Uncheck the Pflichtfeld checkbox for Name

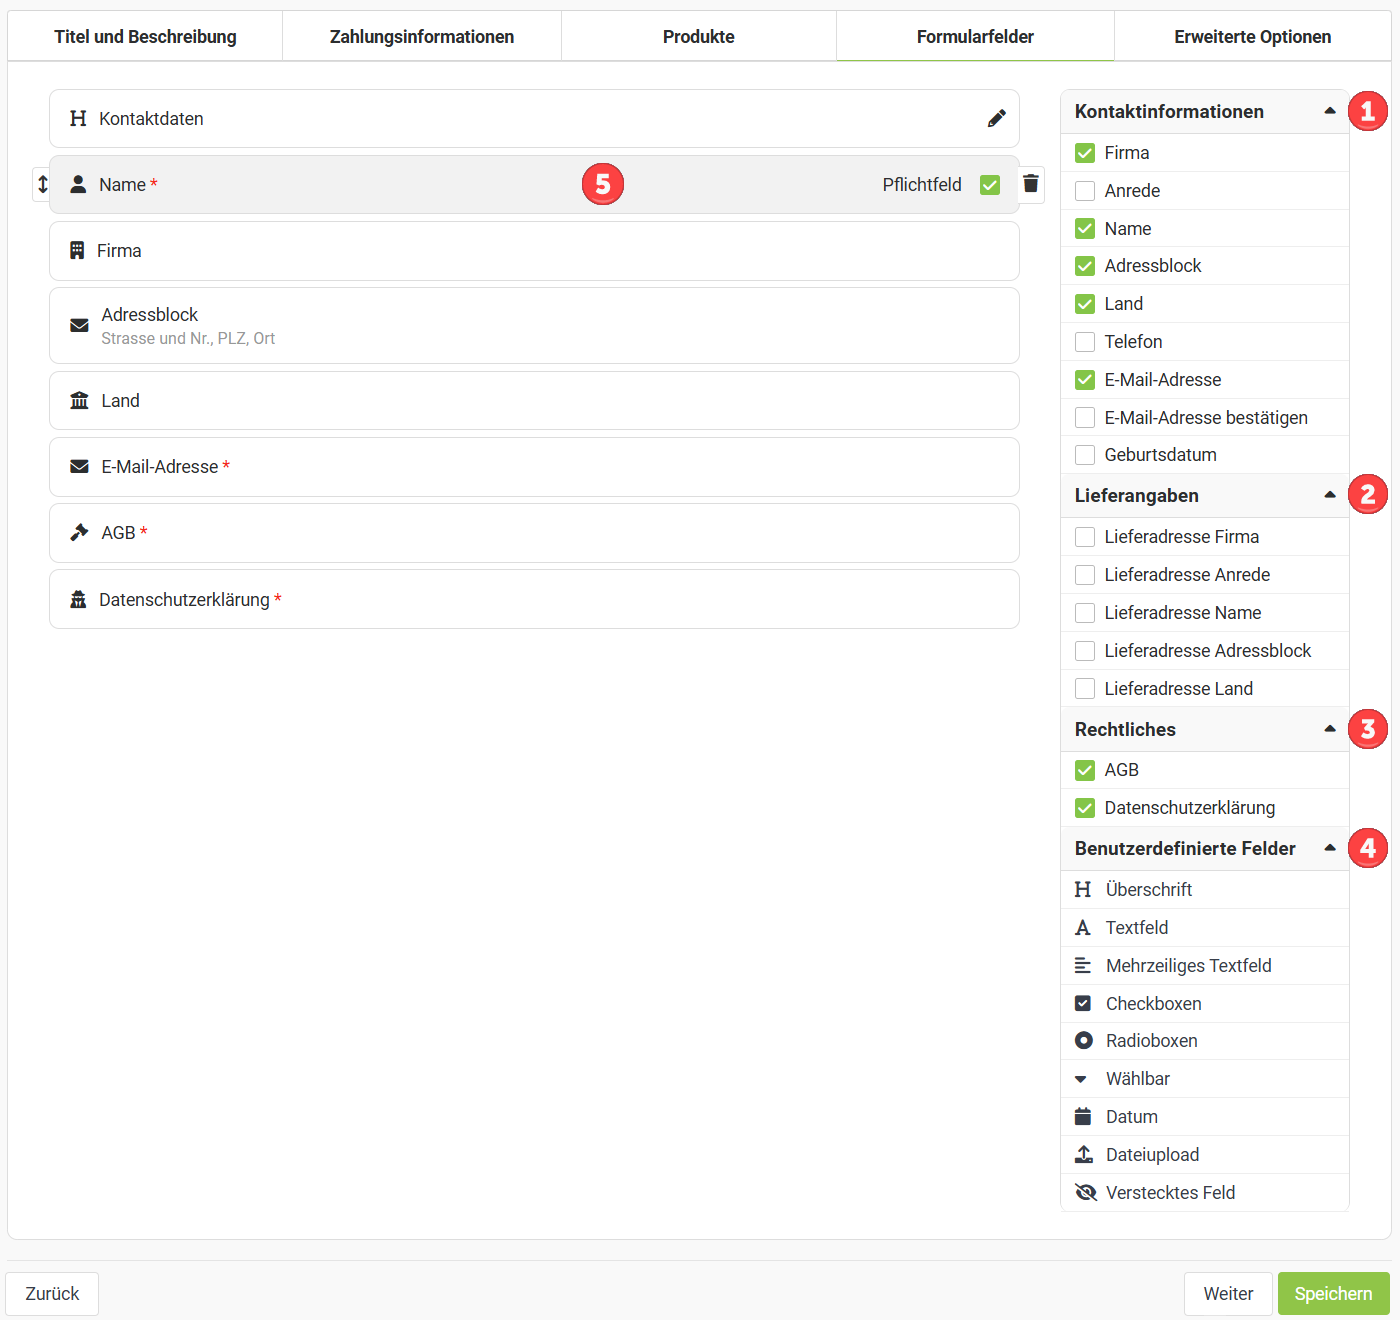[x=990, y=185]
